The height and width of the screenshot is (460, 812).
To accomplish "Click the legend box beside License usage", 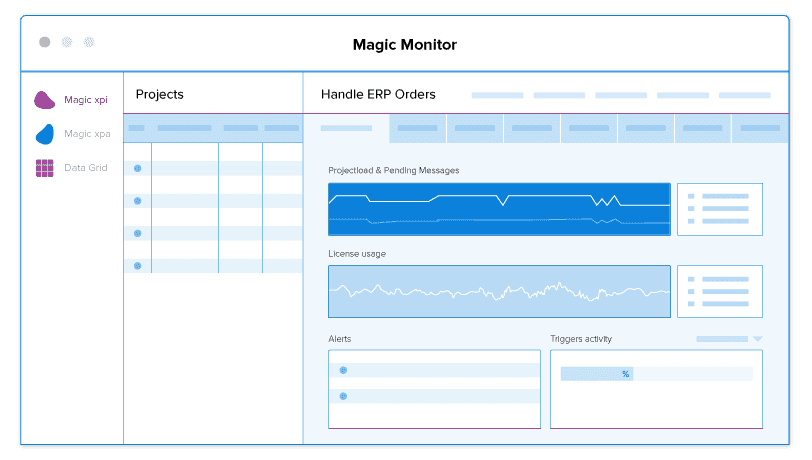I will click(719, 291).
